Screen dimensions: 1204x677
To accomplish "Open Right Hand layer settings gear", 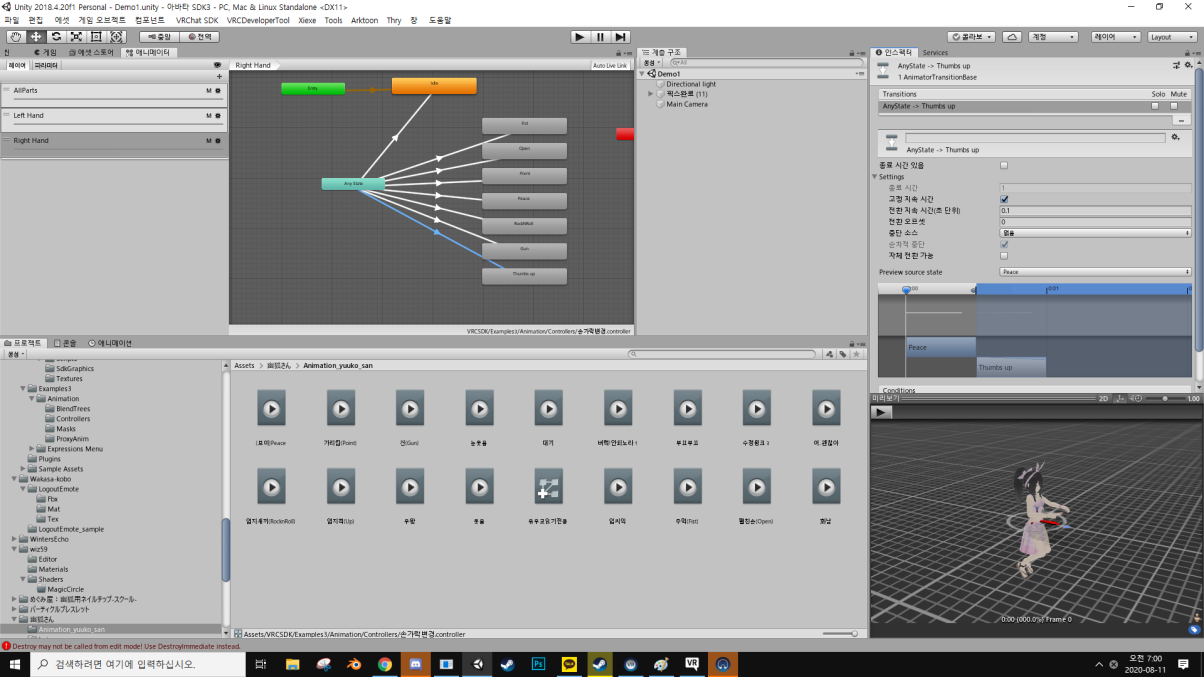I will 218,141.
